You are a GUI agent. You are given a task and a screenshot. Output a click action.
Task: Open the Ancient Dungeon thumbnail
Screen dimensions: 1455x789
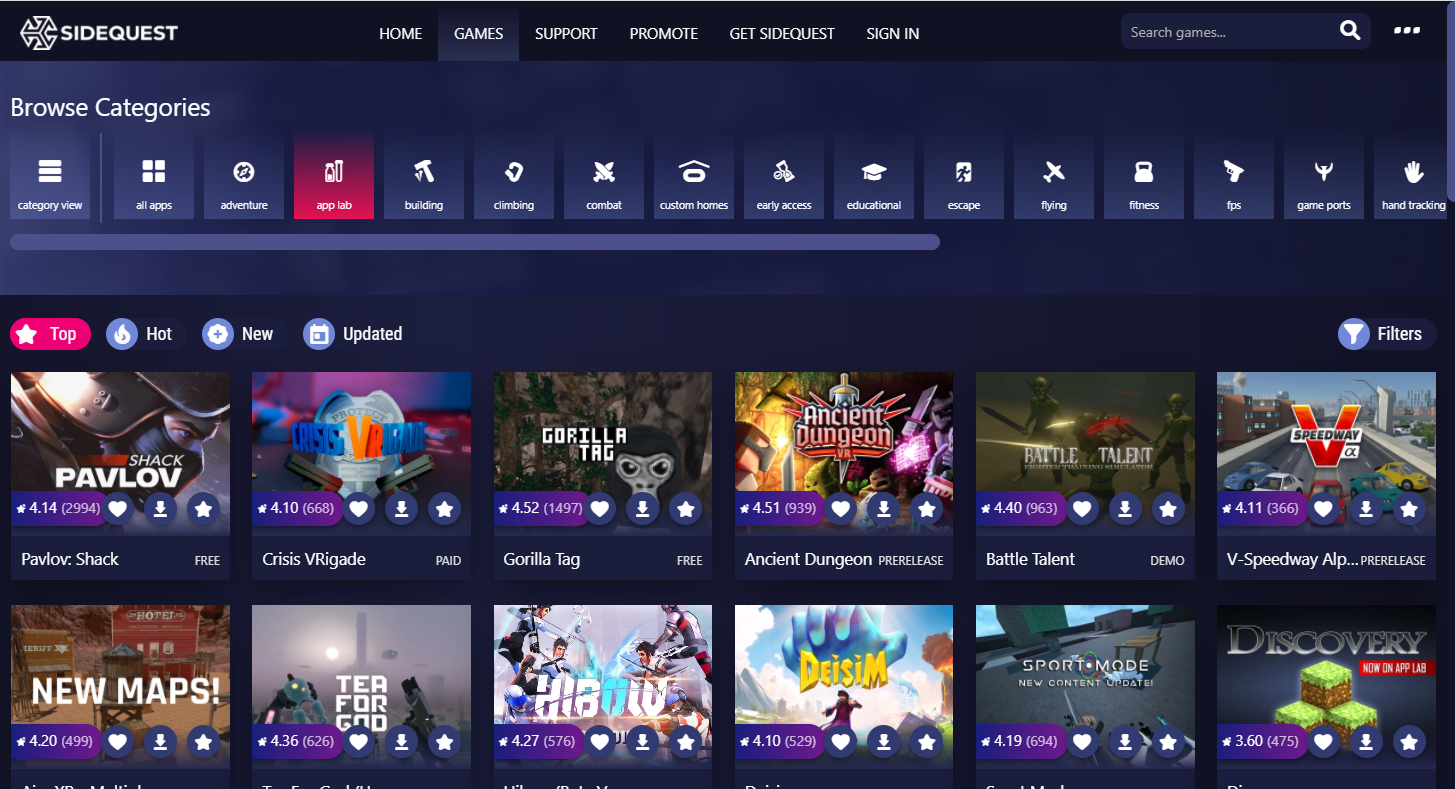tap(844, 454)
